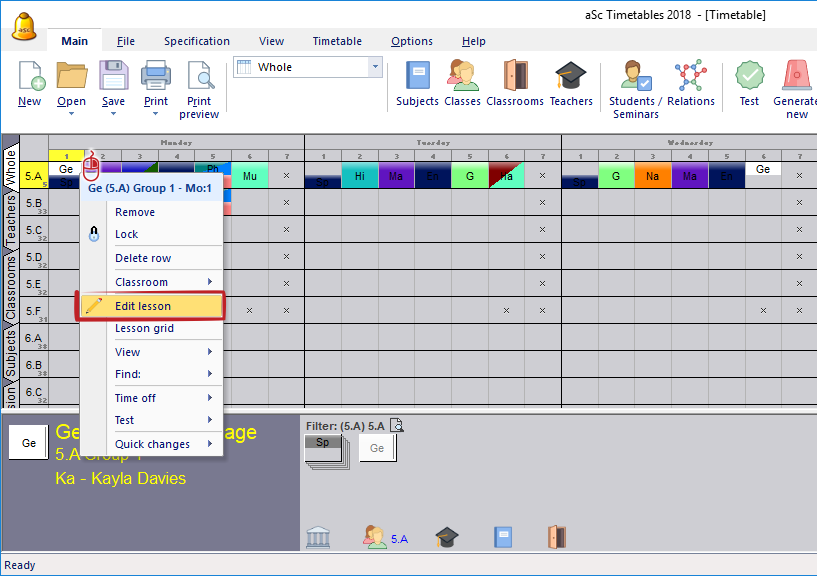
Task: Choose Lock in the context menu
Action: [x=127, y=234]
